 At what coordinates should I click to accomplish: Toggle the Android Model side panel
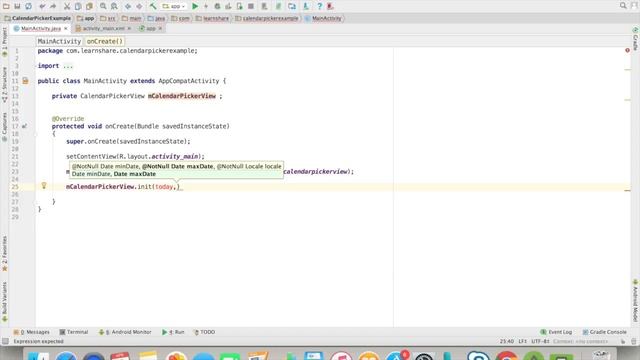[x=635, y=301]
